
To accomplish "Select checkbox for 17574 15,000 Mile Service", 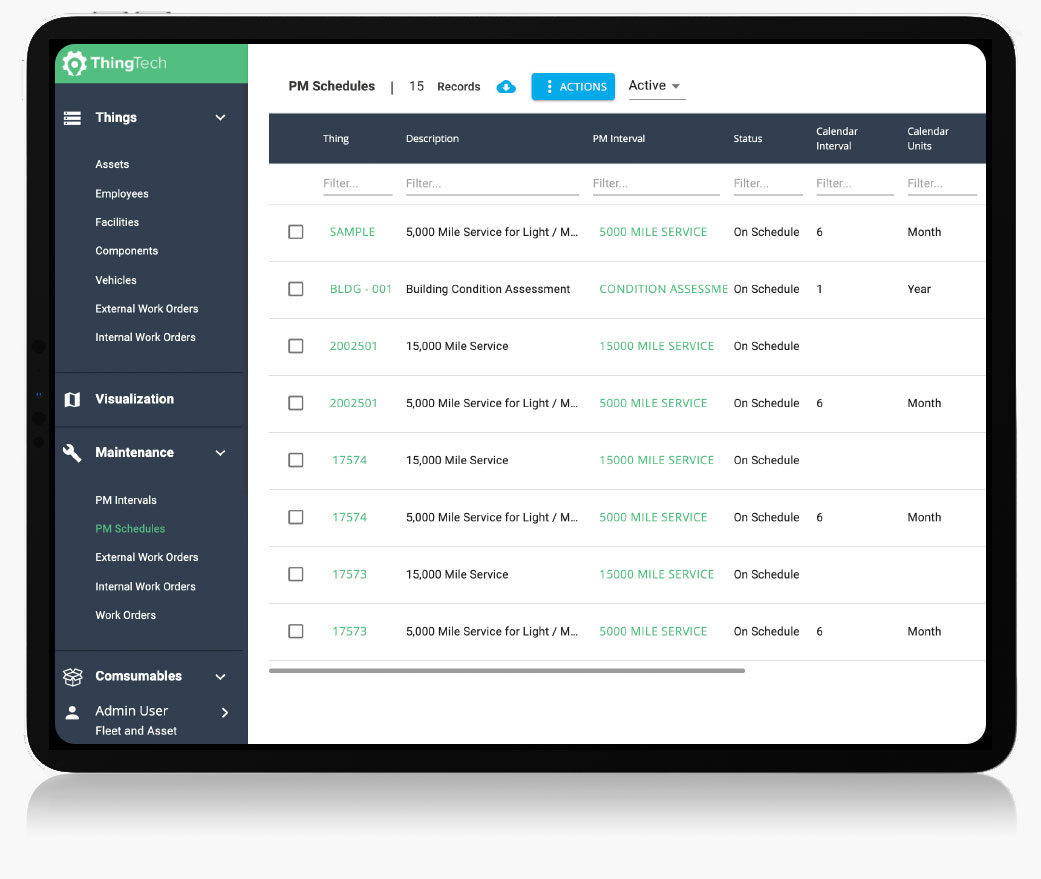I will (x=296, y=460).
